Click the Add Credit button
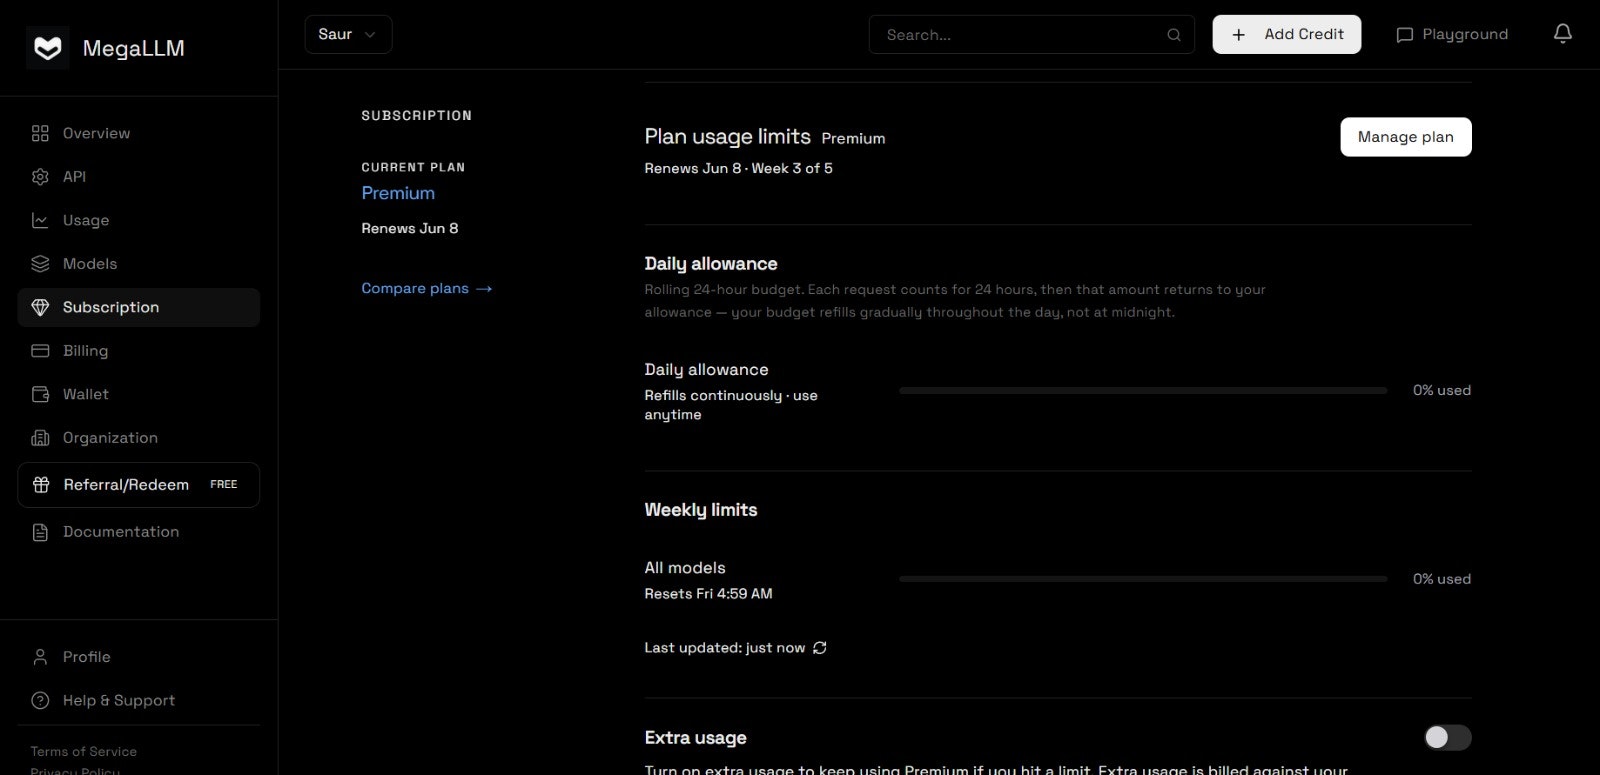This screenshot has width=1600, height=775. pyautogui.click(x=1286, y=34)
